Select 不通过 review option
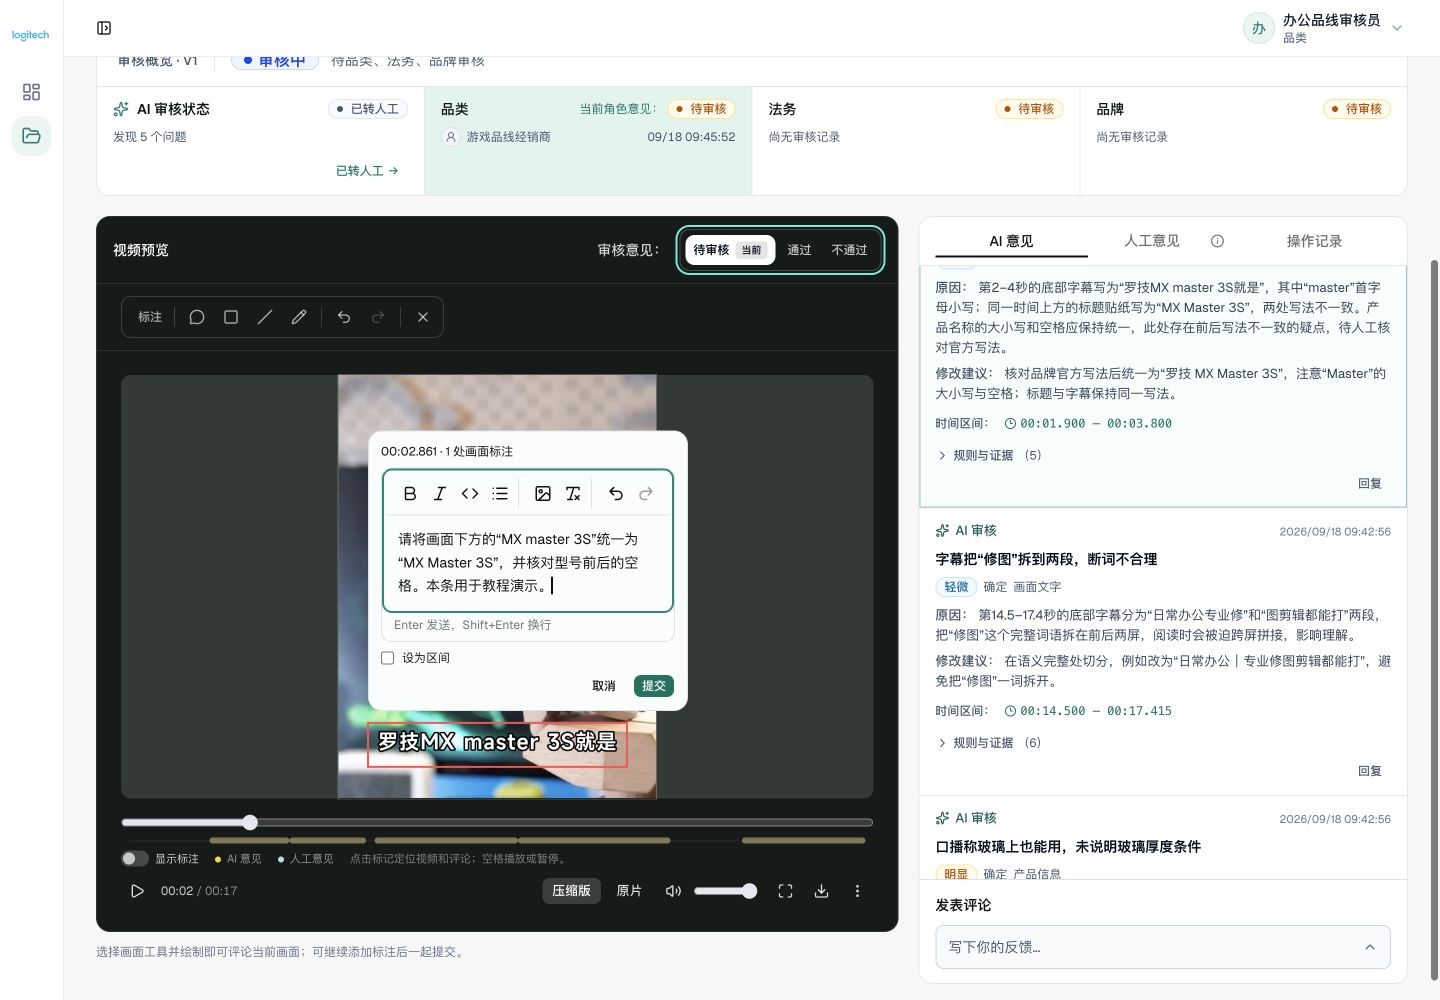 click(x=849, y=250)
